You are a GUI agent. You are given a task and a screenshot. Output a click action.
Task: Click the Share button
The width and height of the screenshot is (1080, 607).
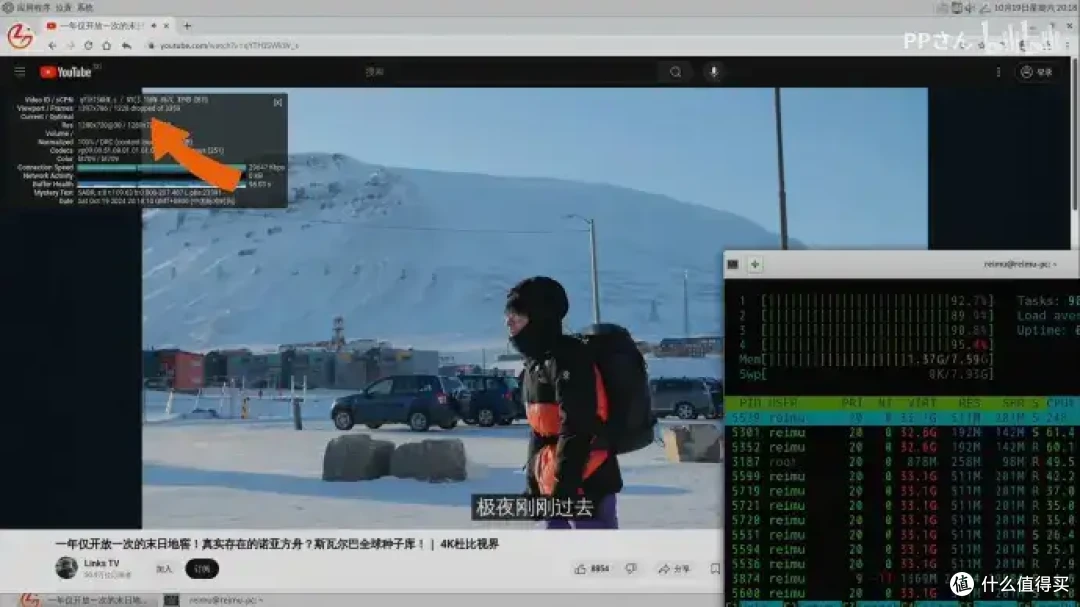pos(674,569)
